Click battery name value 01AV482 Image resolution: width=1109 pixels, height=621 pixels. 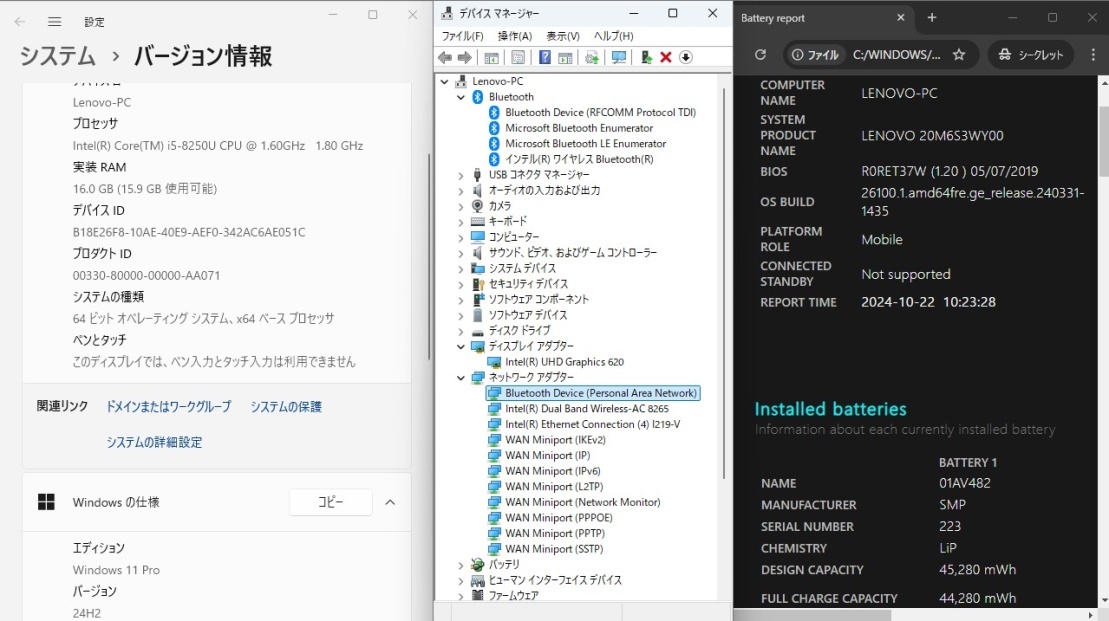(965, 483)
